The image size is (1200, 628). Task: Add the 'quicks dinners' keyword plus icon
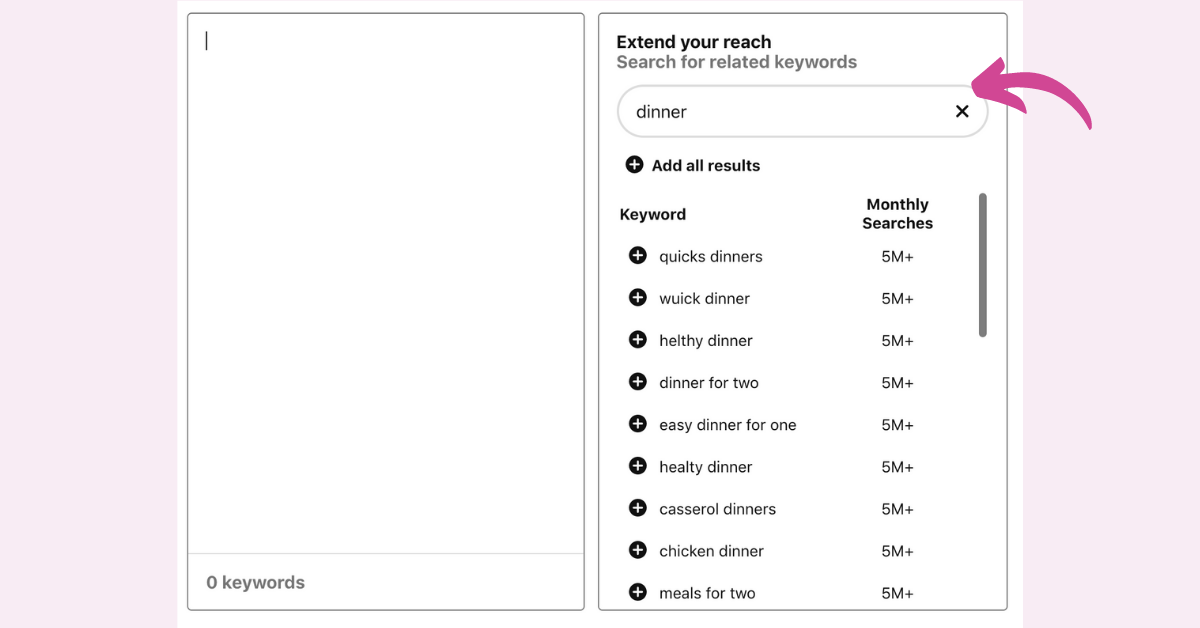tap(637, 255)
